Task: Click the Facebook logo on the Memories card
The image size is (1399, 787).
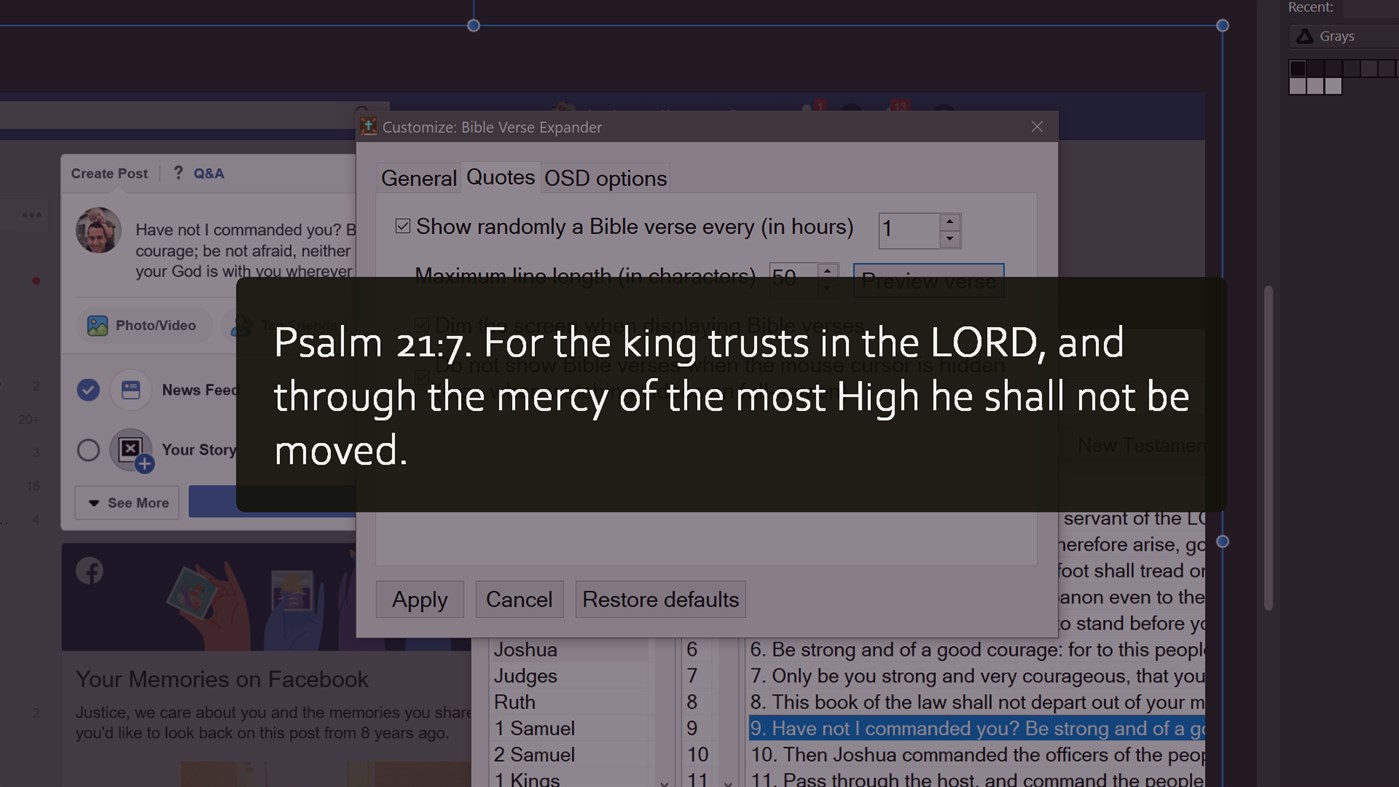Action: (89, 570)
